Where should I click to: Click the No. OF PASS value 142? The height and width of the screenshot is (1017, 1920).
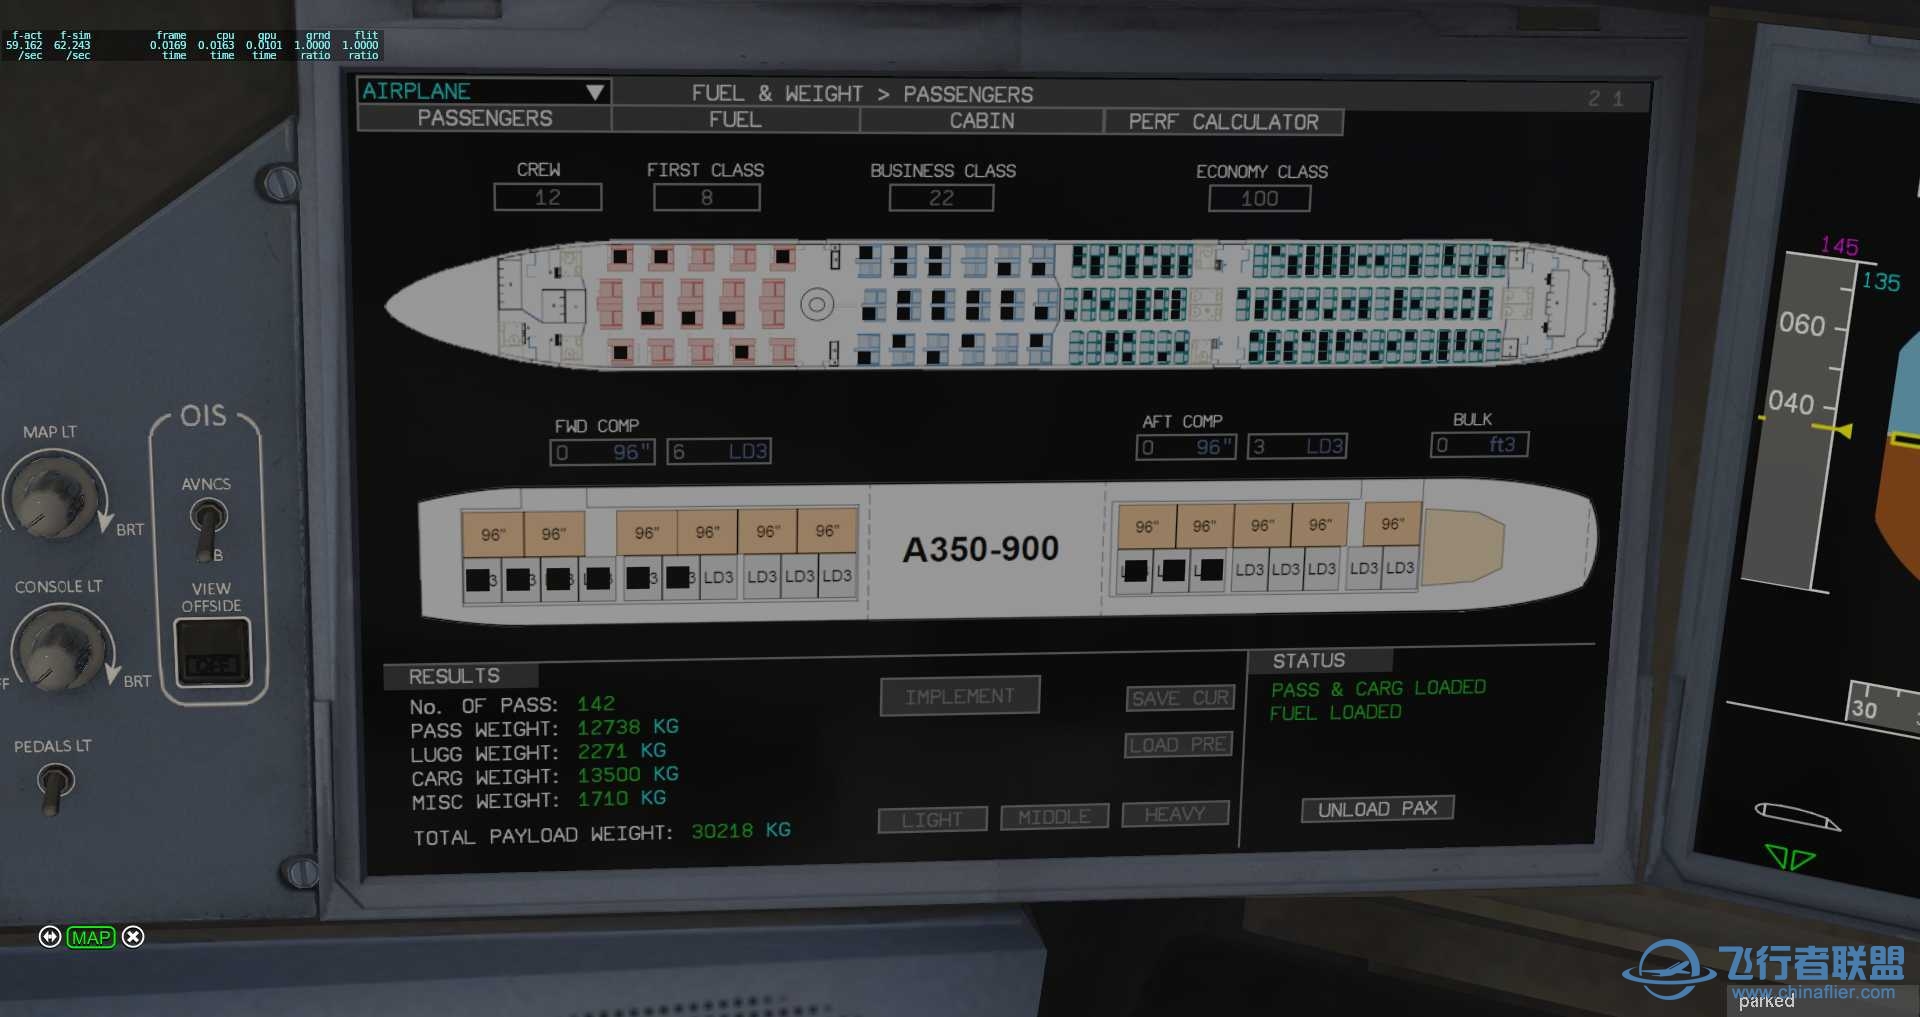(596, 704)
